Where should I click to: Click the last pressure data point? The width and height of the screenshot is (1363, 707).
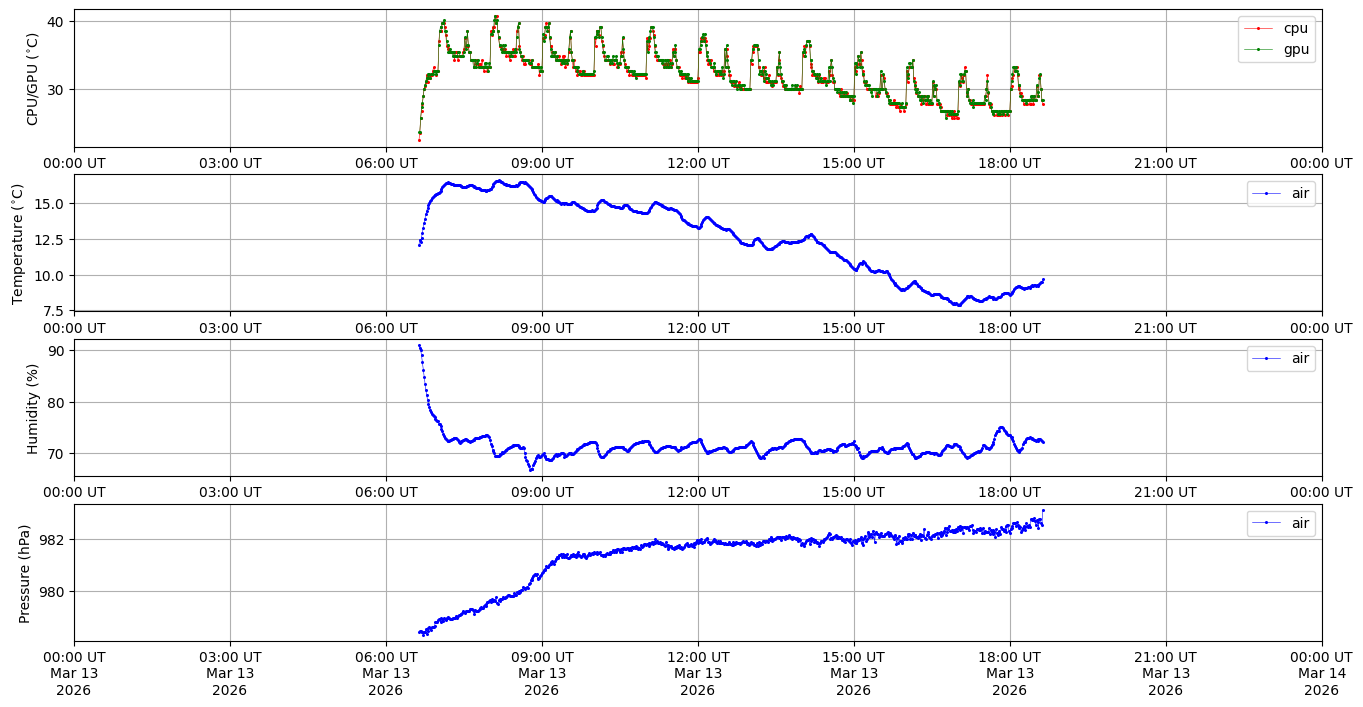click(x=1043, y=511)
